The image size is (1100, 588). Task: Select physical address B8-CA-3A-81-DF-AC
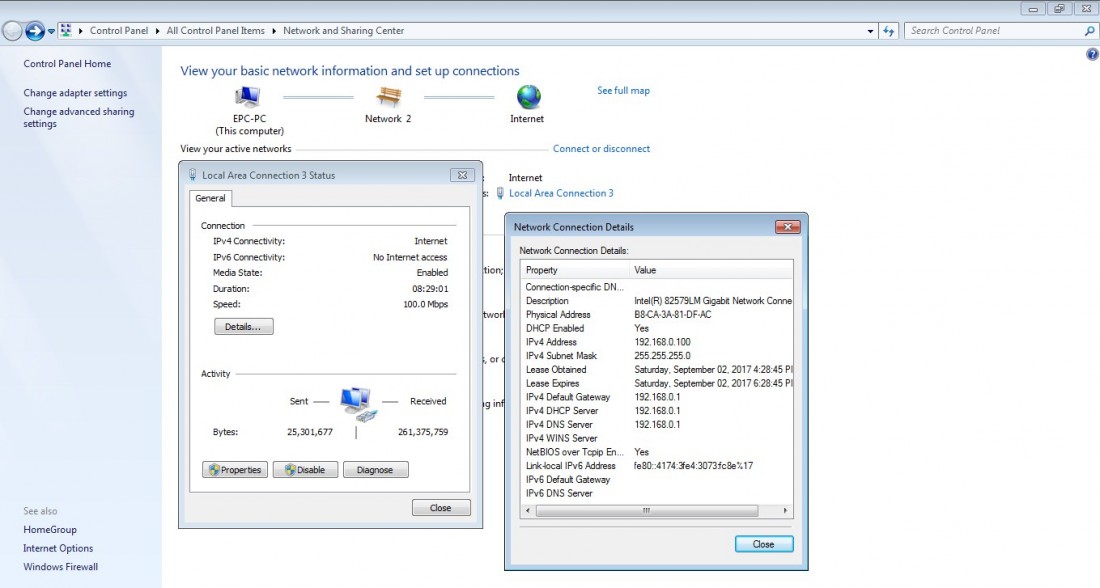click(x=673, y=314)
